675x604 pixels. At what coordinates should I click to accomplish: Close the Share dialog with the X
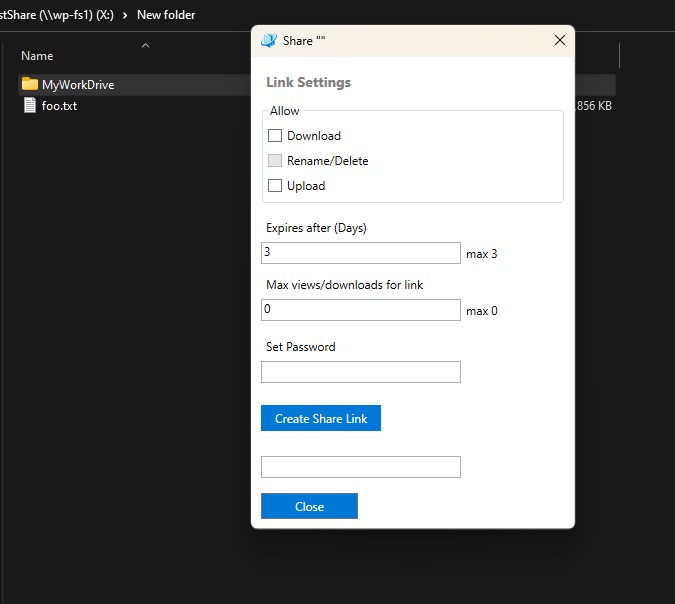(559, 40)
